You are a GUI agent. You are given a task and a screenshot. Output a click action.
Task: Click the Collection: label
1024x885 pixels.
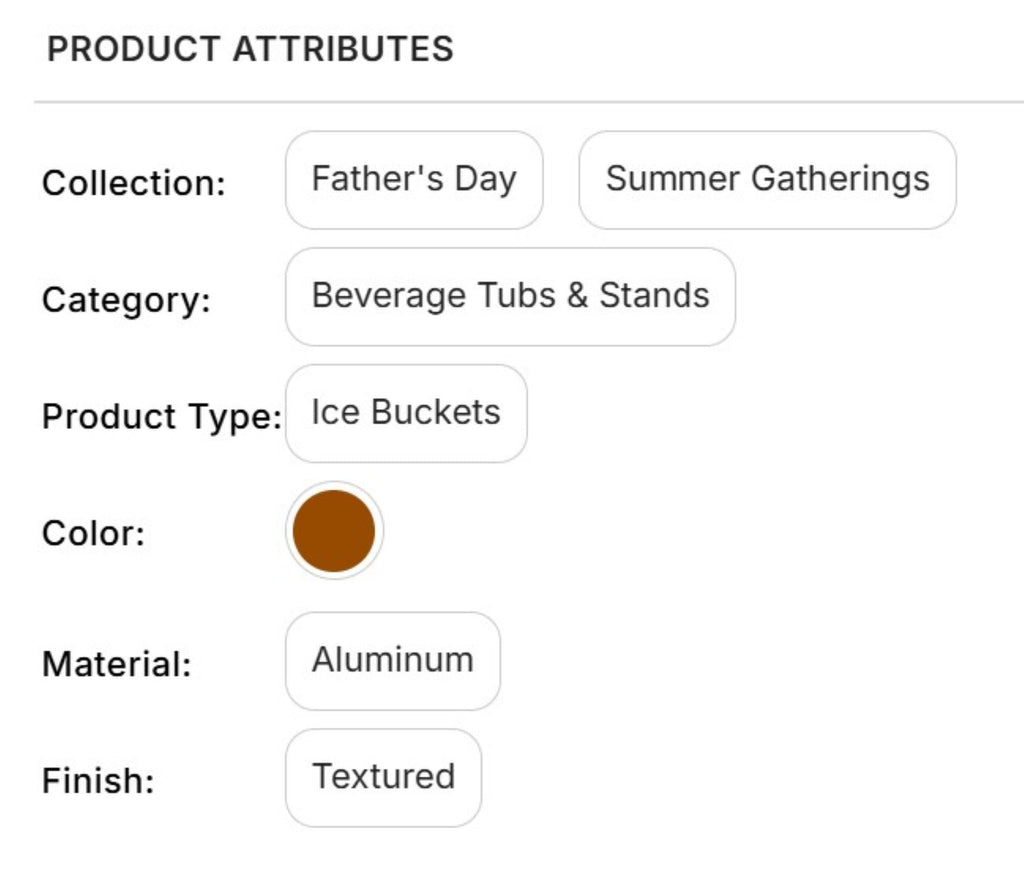134,184
